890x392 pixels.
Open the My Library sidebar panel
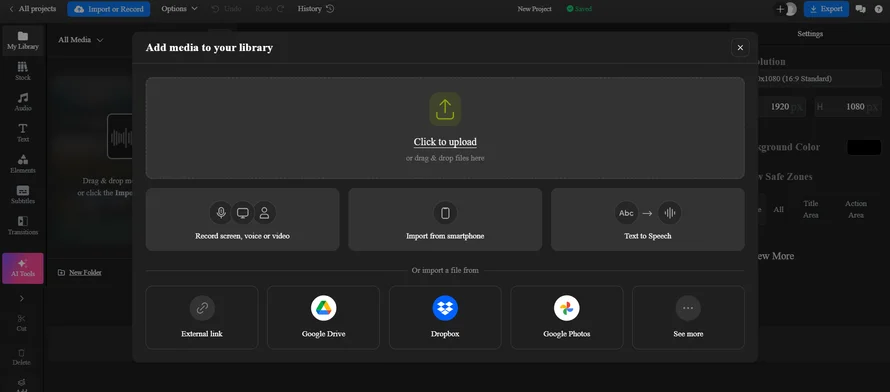(23, 40)
